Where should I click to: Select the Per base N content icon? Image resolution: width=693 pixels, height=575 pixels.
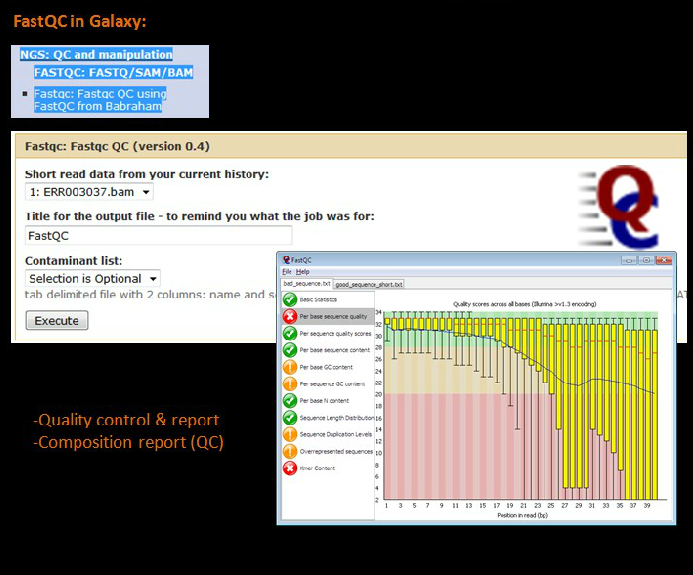click(291, 401)
